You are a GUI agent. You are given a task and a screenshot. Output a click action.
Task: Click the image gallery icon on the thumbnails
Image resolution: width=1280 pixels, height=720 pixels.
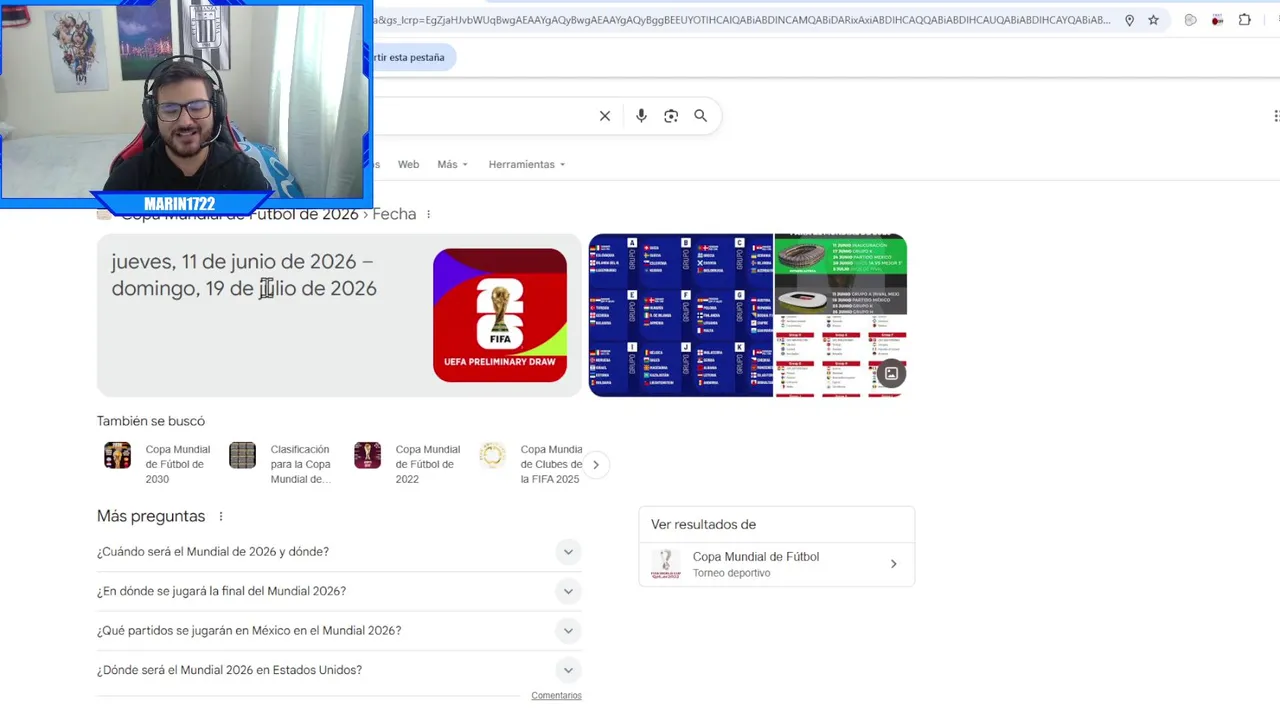[891, 374]
